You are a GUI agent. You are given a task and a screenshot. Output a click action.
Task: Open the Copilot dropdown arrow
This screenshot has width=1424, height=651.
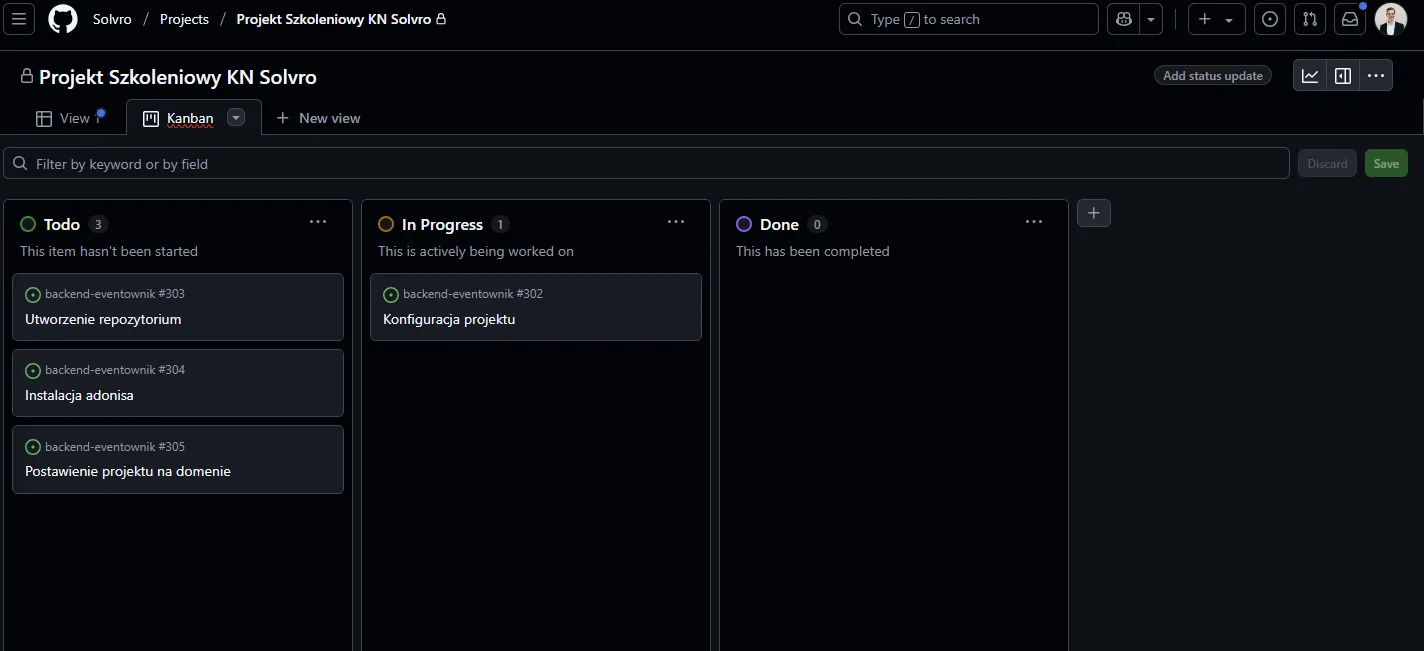tap(1152, 19)
